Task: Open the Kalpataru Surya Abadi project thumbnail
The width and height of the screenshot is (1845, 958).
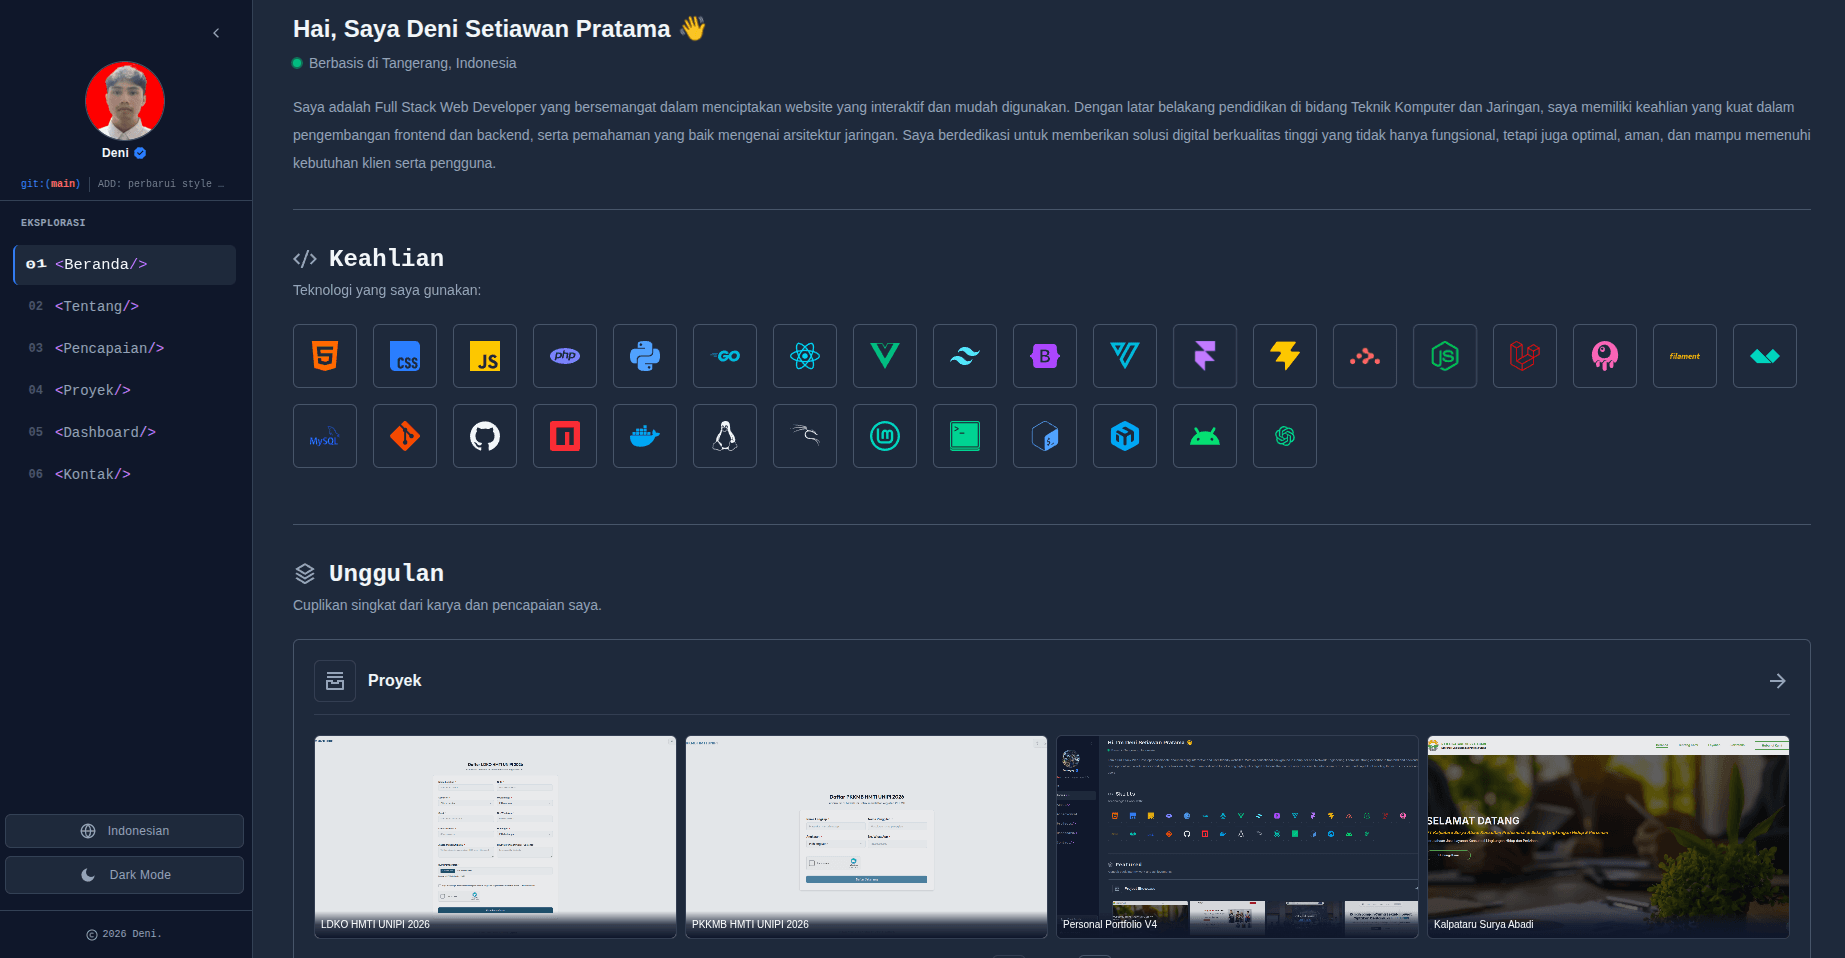Action: 1608,837
